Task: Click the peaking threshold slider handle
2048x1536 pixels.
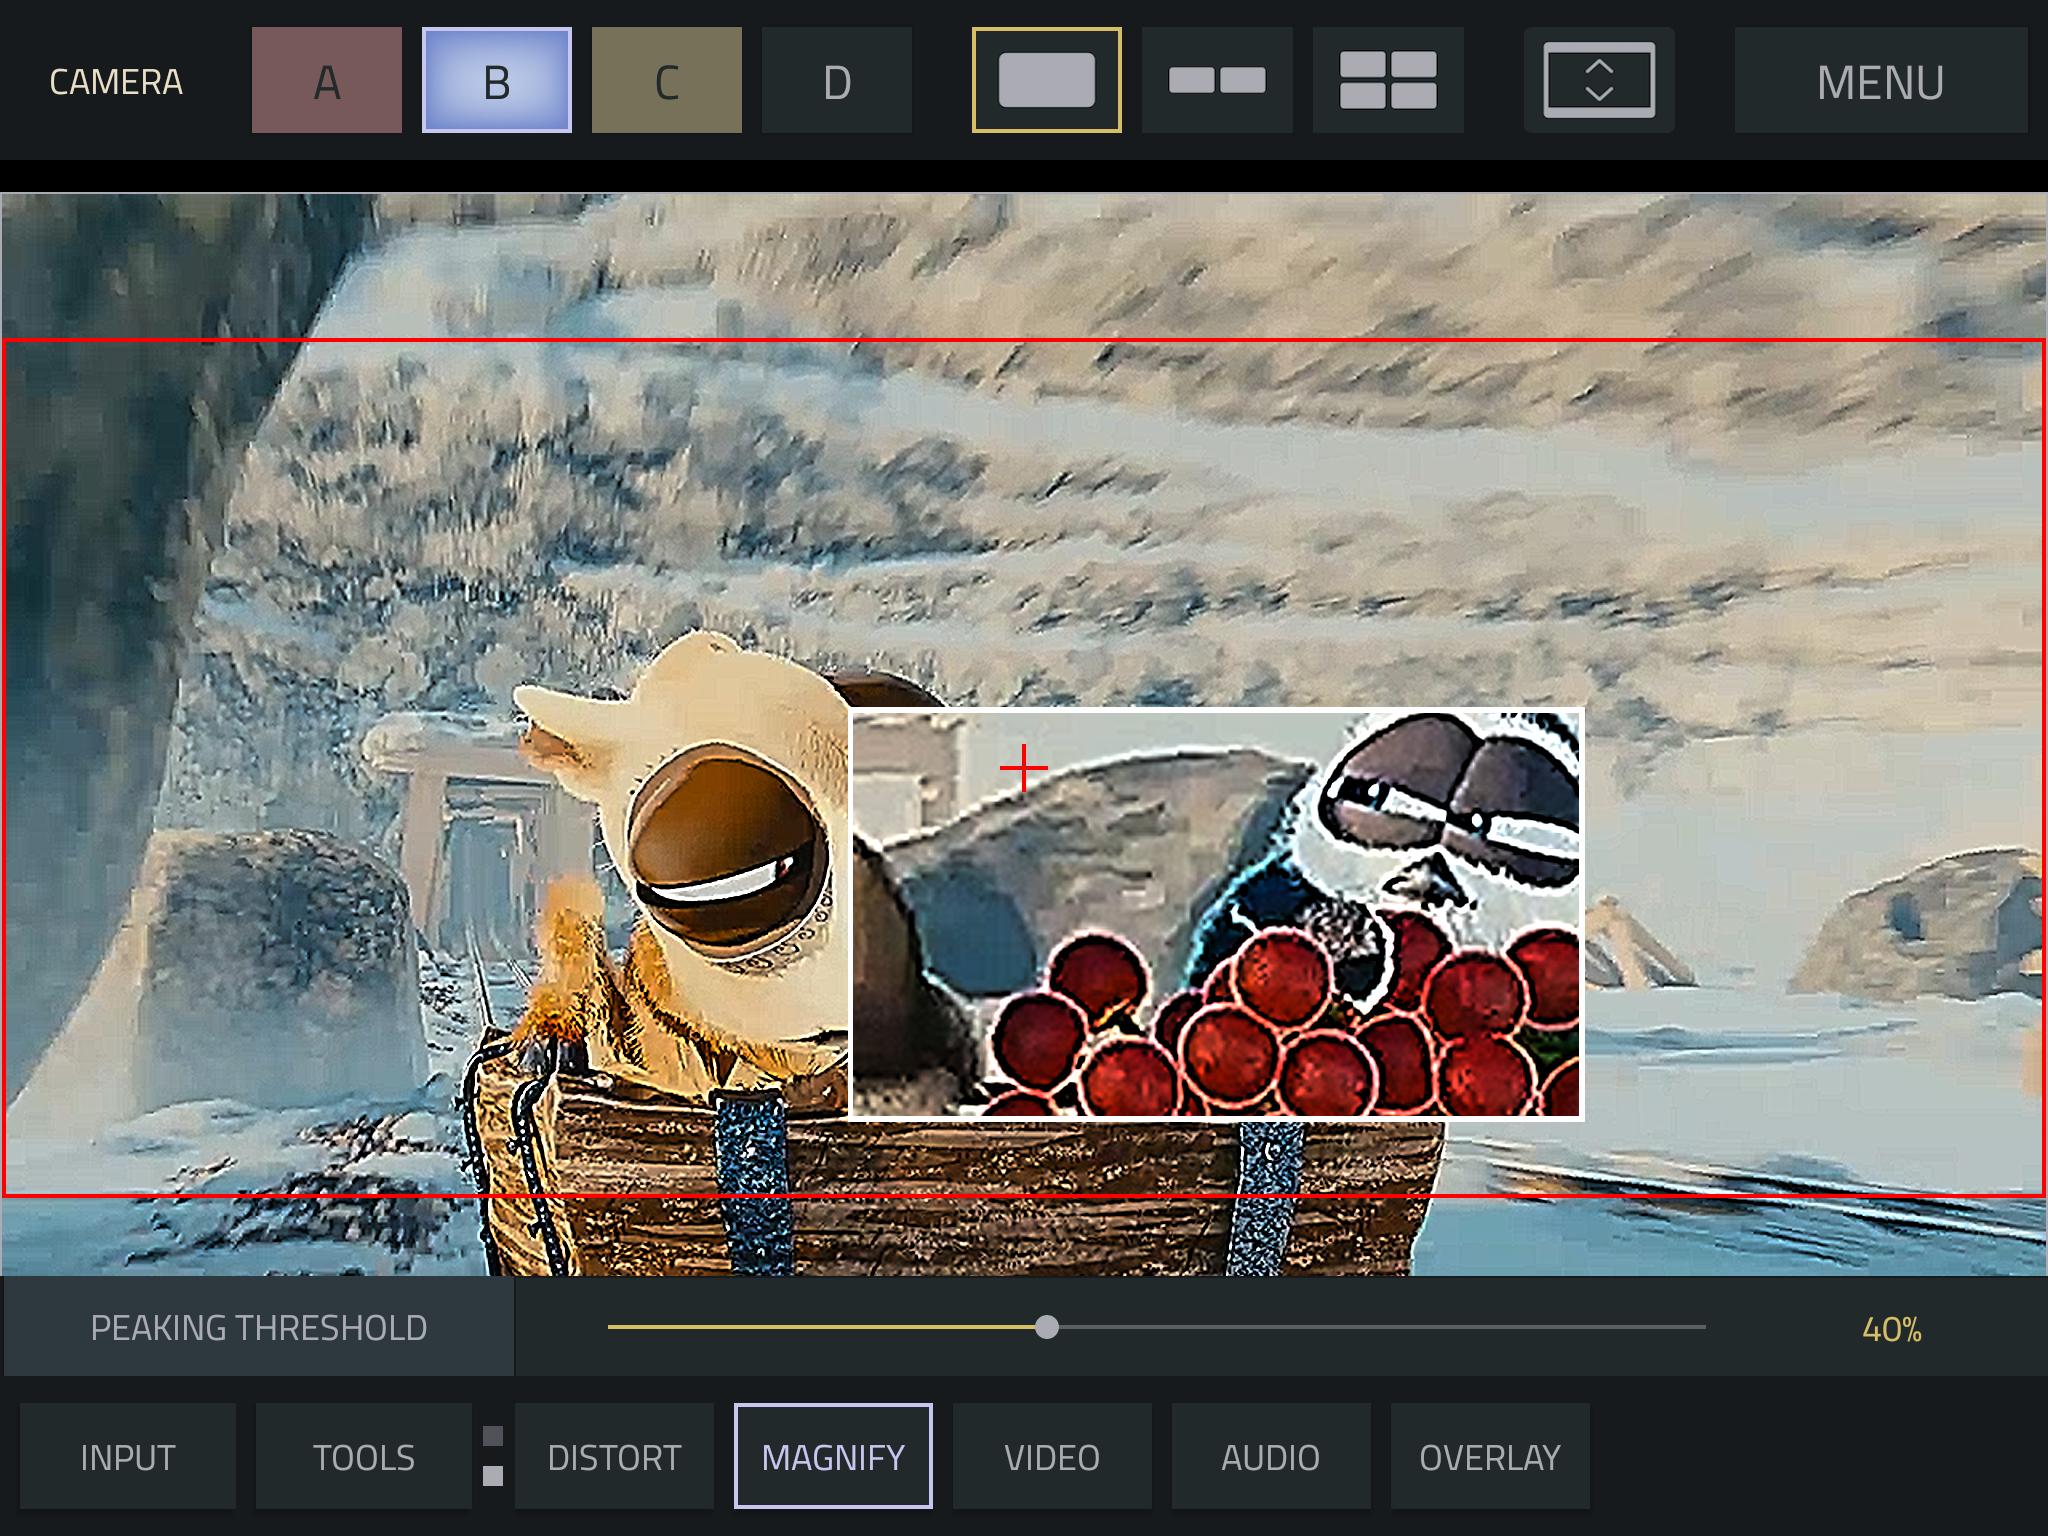Action: pos(1046,1327)
